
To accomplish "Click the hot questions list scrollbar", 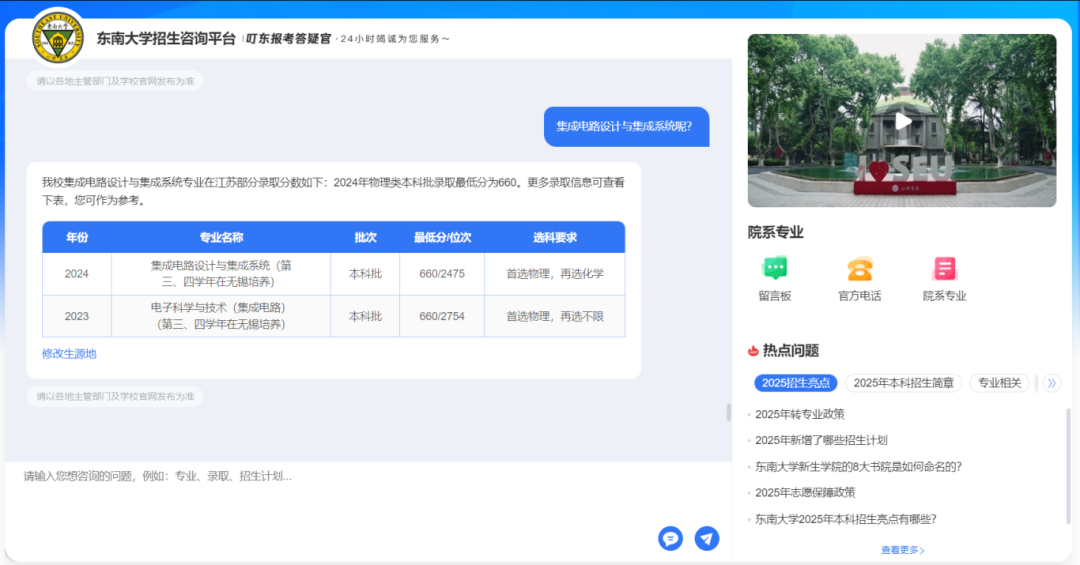I will pos(1068,465).
